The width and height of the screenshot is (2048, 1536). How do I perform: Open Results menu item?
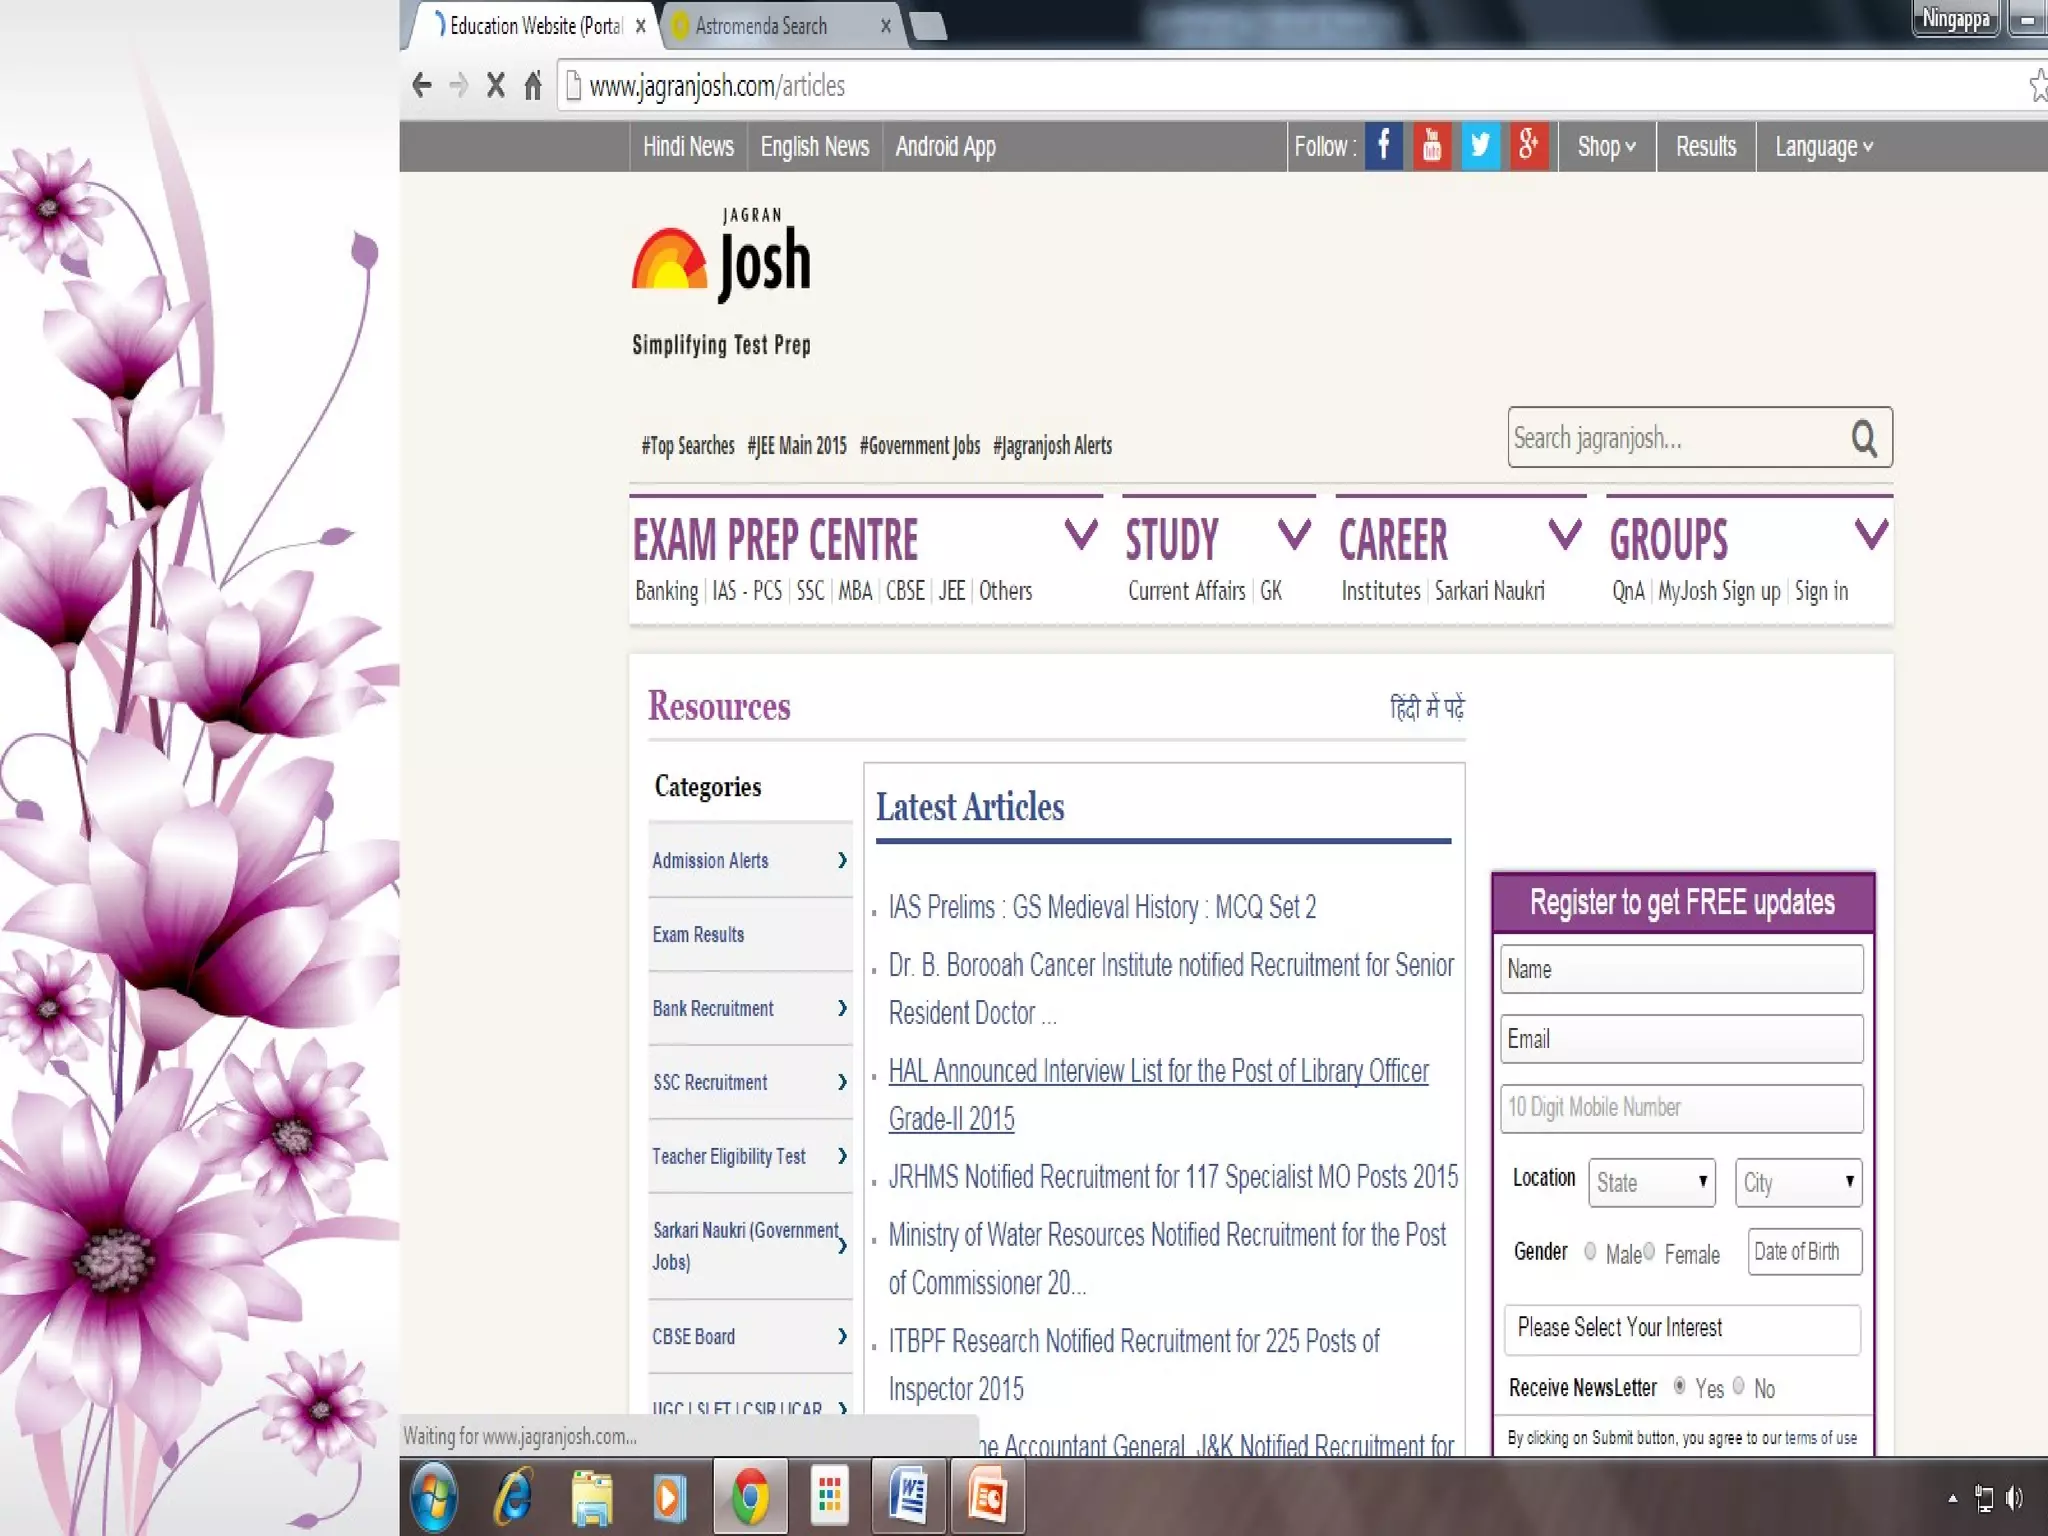pyautogui.click(x=1706, y=147)
